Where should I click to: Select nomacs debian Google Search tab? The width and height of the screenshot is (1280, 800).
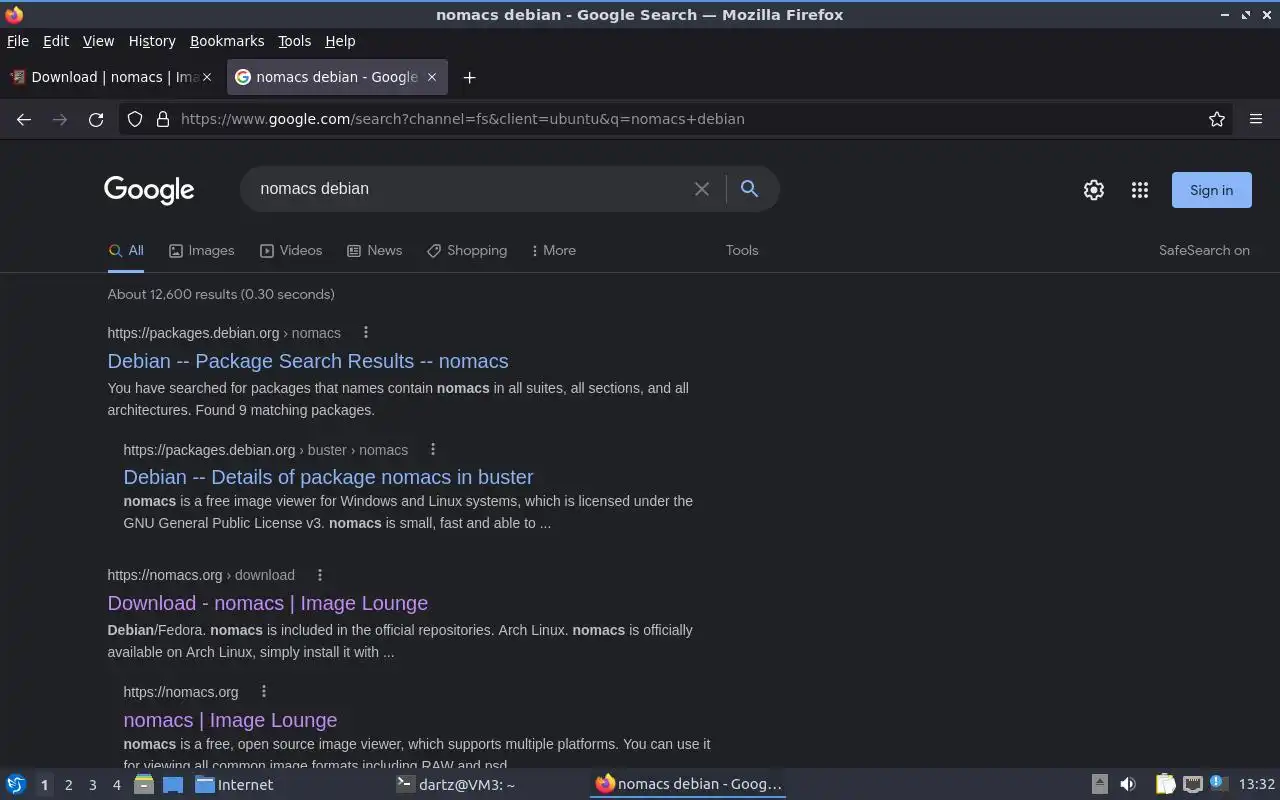336,77
